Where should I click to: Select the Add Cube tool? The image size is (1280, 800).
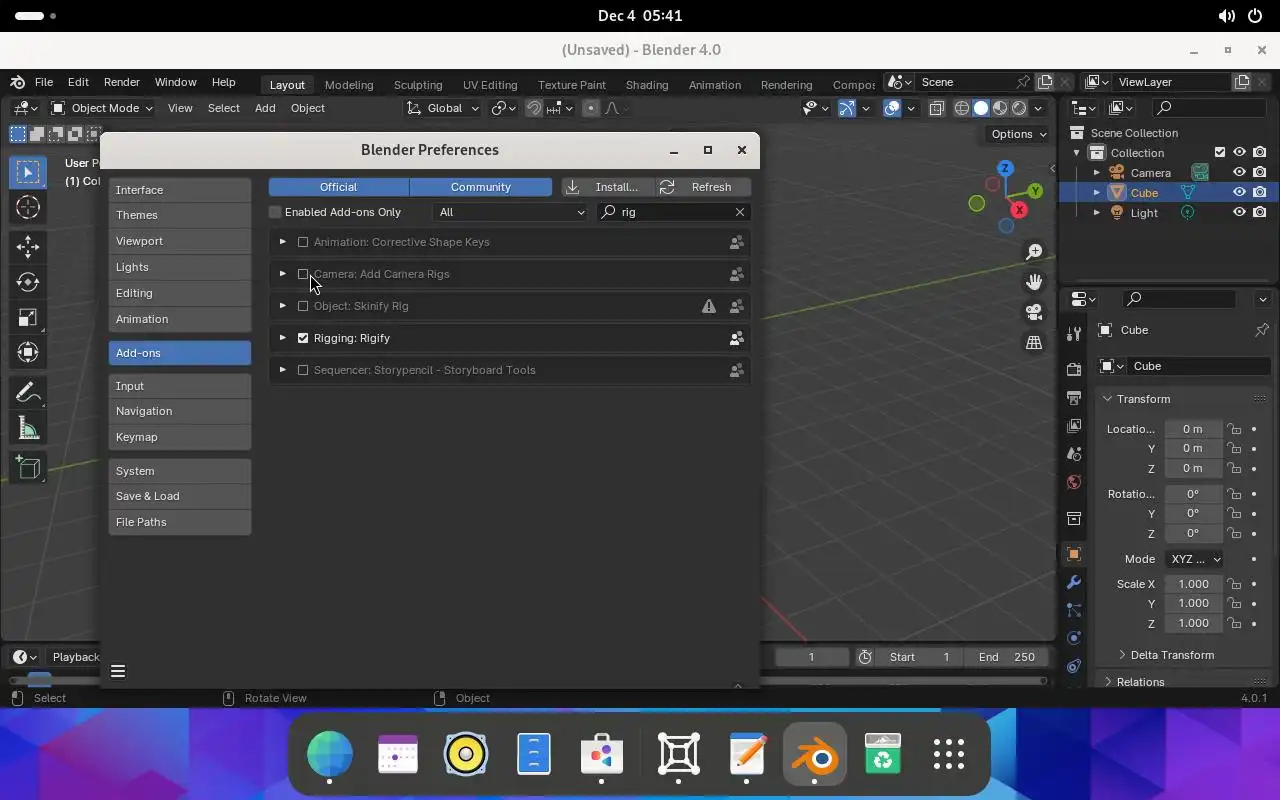click(x=28, y=467)
